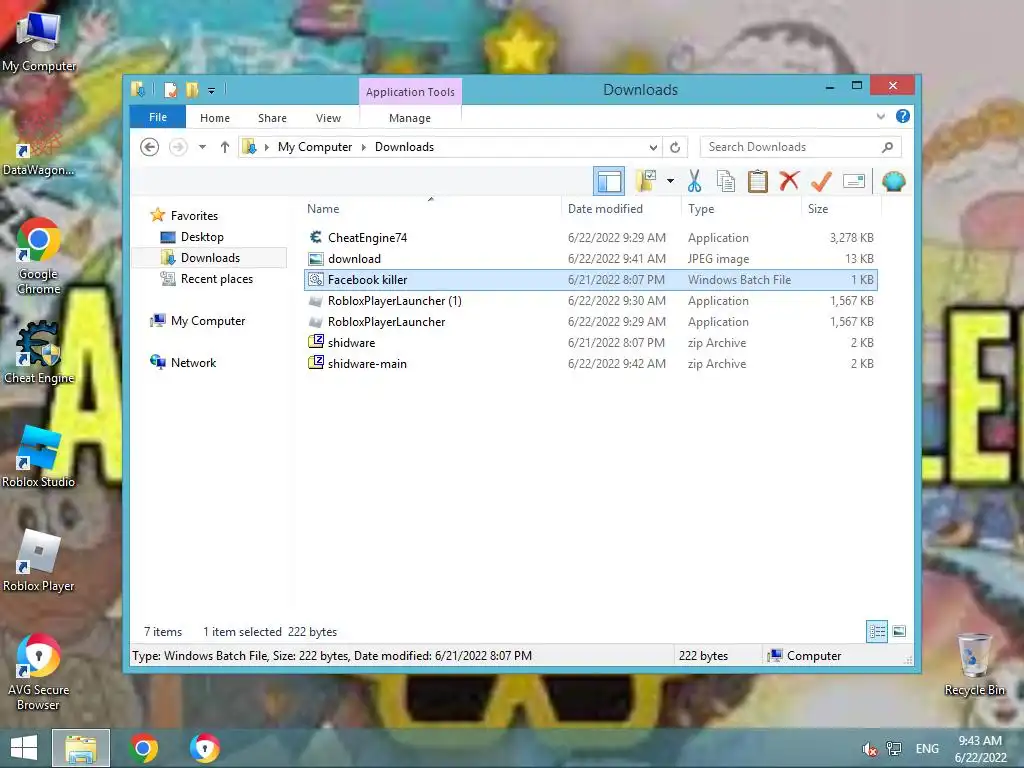Open the recent locations dropdown
Image resolution: width=1024 pixels, height=768 pixels.
click(202, 147)
